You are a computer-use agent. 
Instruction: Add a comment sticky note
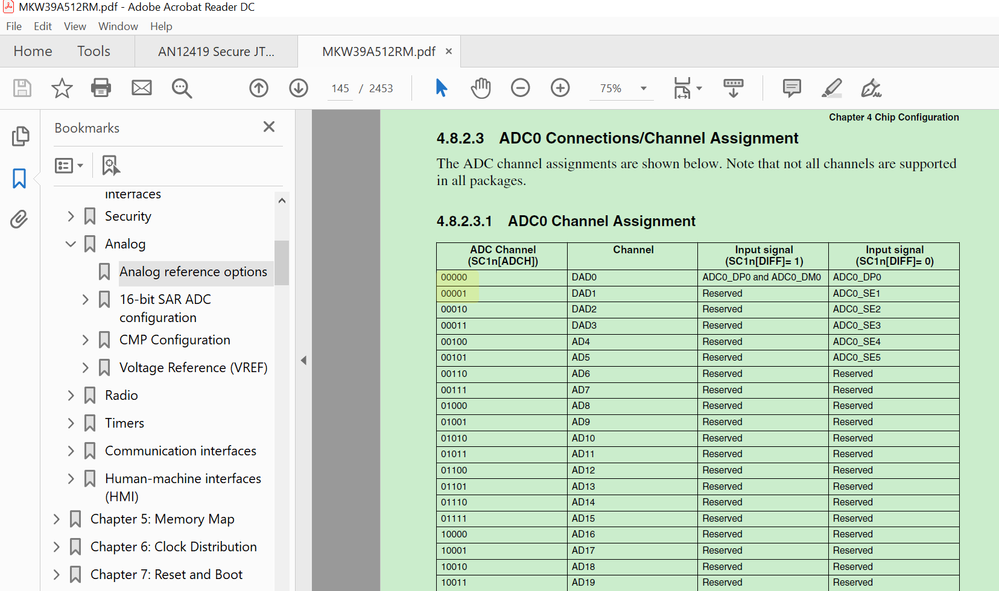pyautogui.click(x=791, y=88)
